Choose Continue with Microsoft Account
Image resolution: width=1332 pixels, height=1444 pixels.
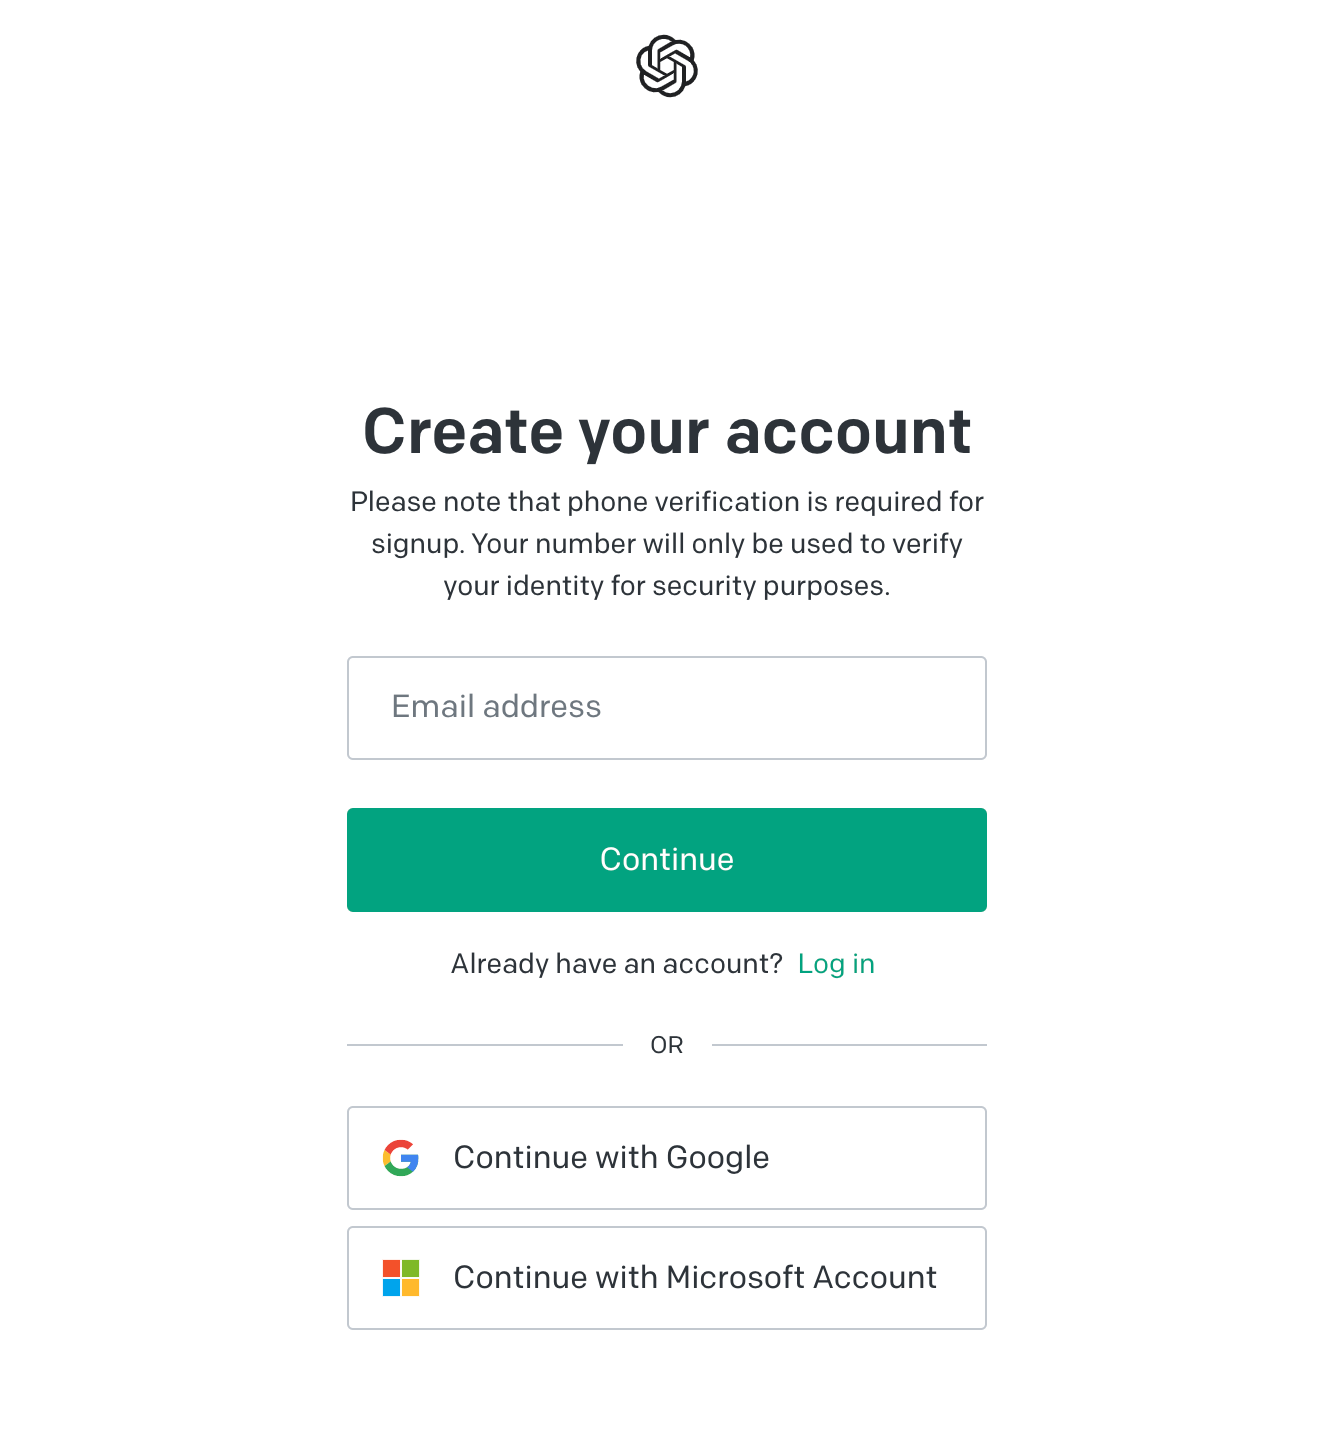pyautogui.click(x=667, y=1278)
